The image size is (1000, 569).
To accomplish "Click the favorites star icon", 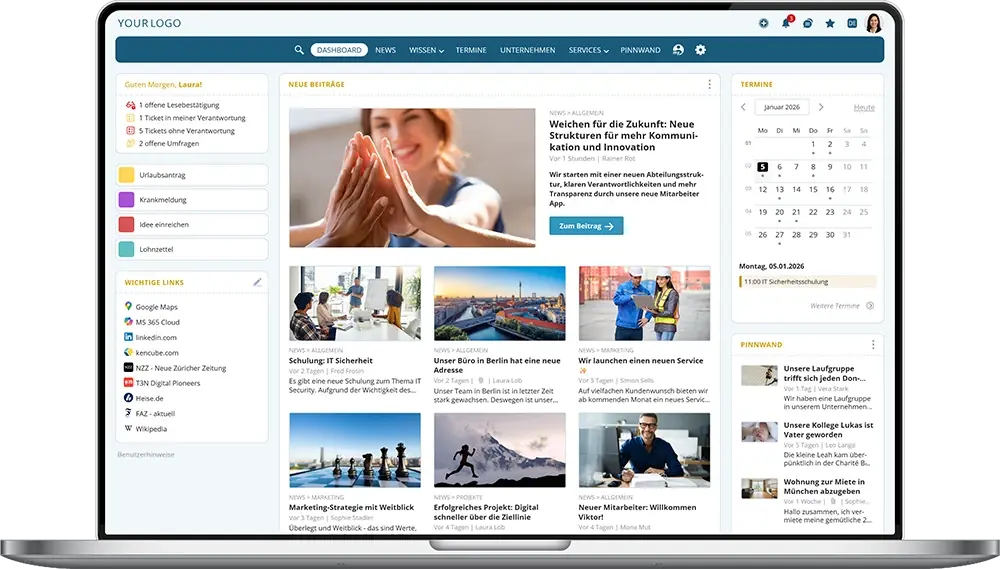I will [x=830, y=23].
